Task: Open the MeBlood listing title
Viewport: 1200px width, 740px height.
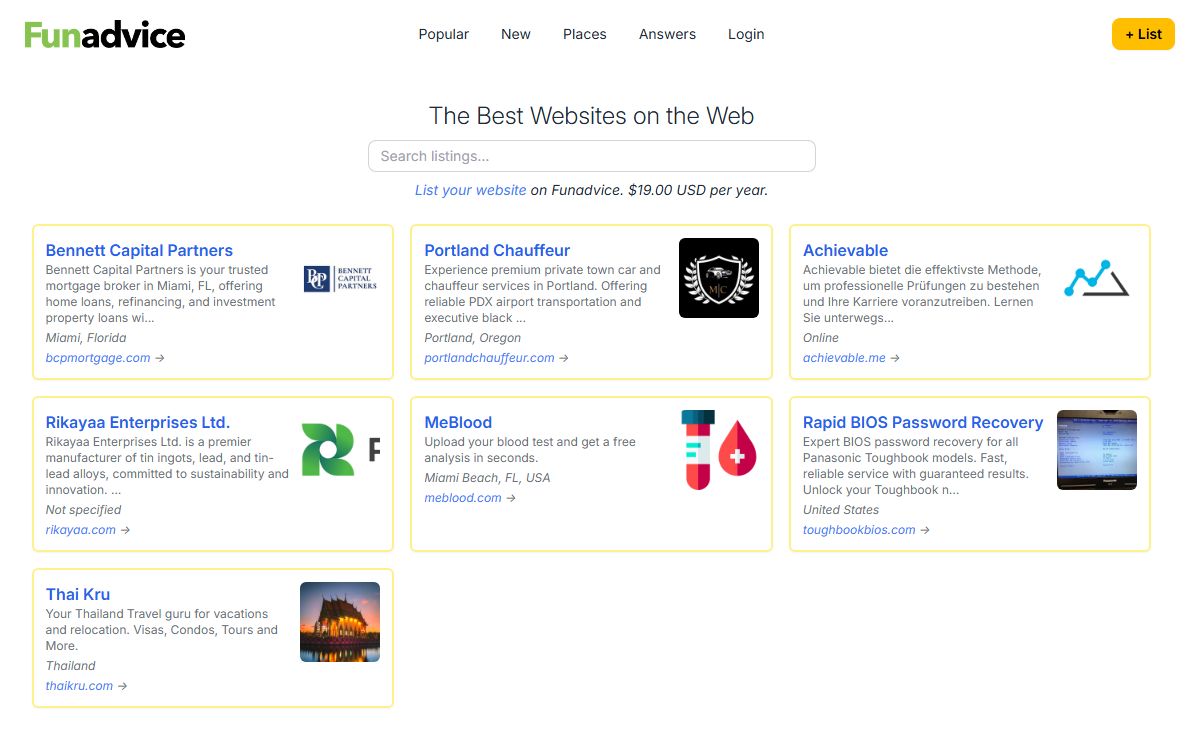Action: click(x=458, y=422)
